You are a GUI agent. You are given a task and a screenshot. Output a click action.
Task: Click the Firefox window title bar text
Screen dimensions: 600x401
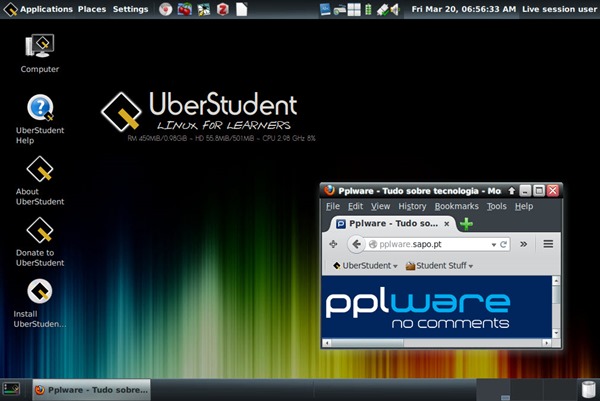coord(419,191)
